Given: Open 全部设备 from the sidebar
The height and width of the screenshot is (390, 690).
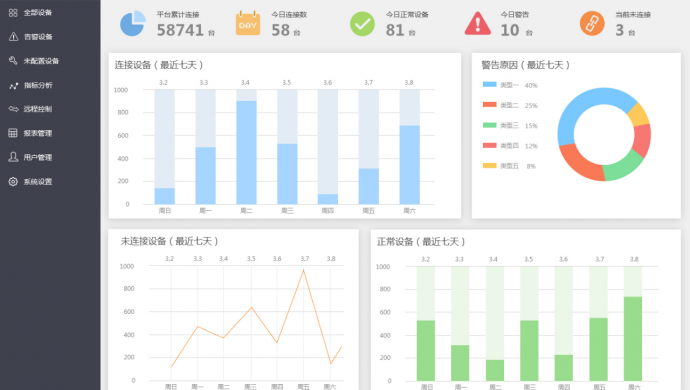Looking at the screenshot, I should point(30,13).
